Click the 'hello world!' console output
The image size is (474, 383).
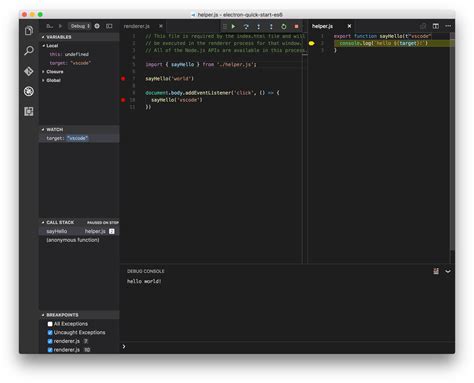click(144, 281)
